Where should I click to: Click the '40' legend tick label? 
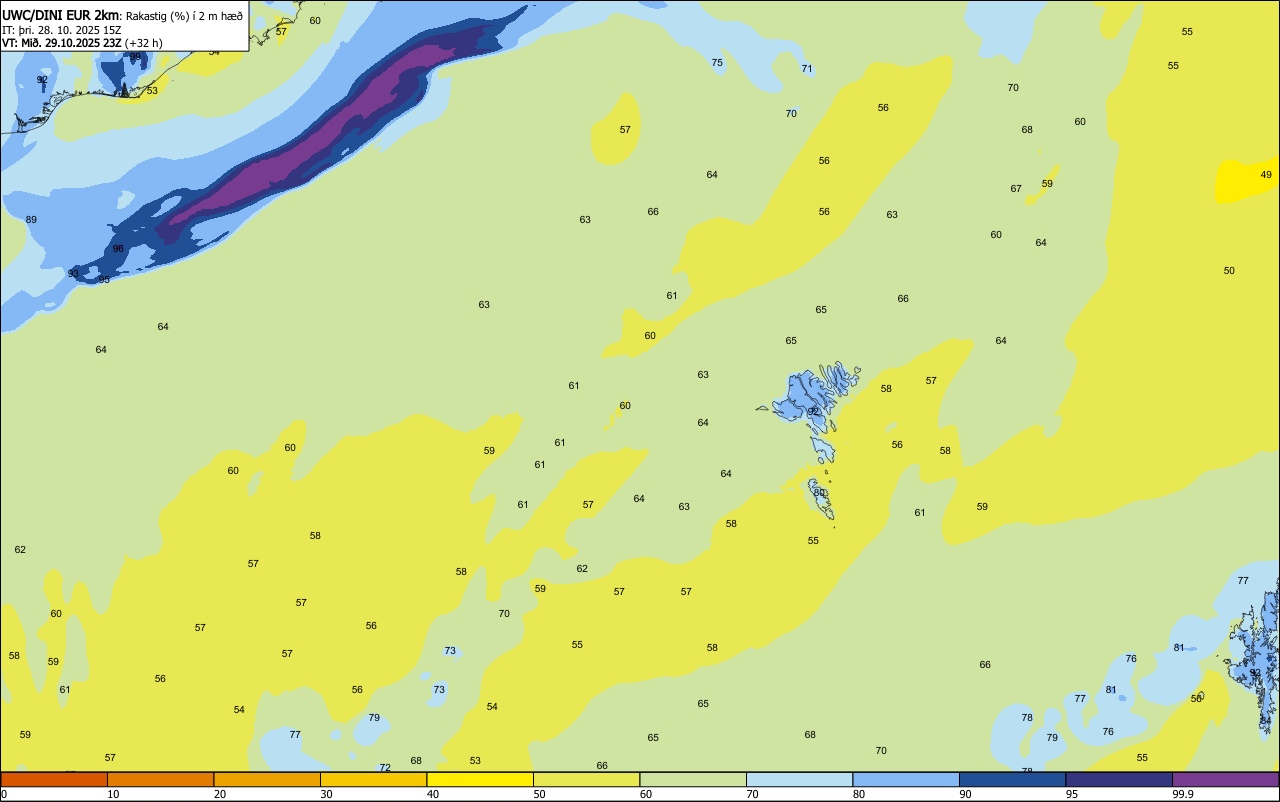pos(432,794)
